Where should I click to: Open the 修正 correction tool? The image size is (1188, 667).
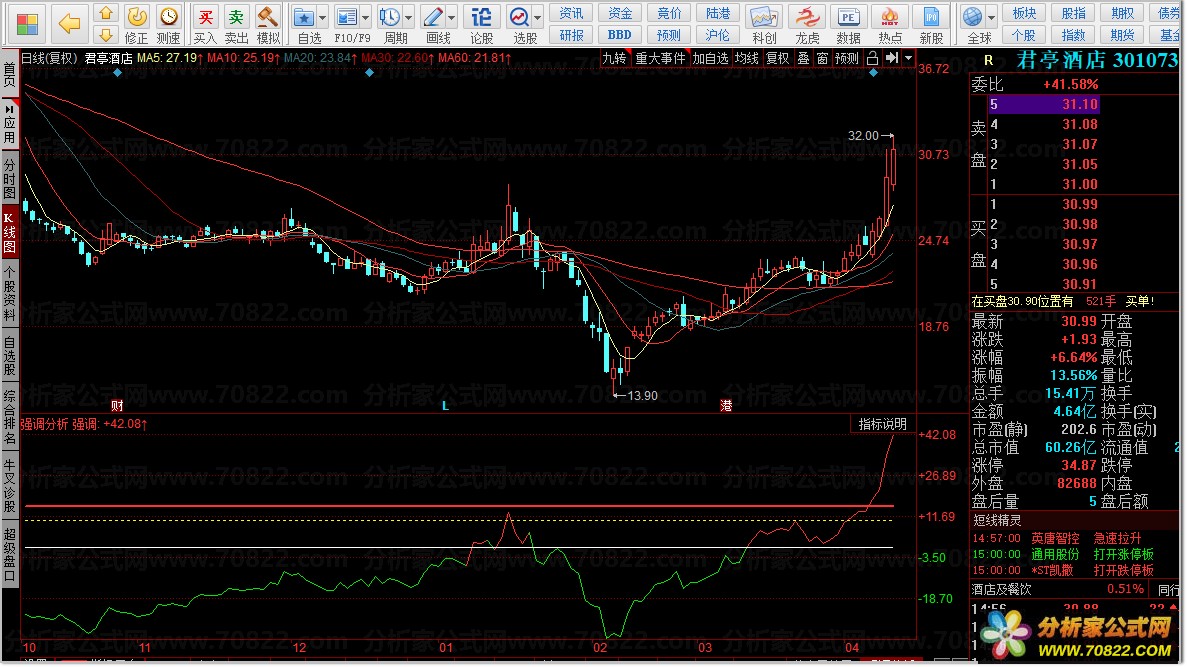136,23
